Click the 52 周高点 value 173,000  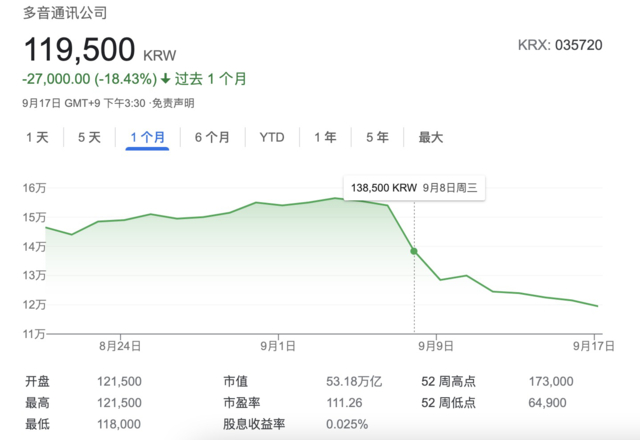coord(550,381)
